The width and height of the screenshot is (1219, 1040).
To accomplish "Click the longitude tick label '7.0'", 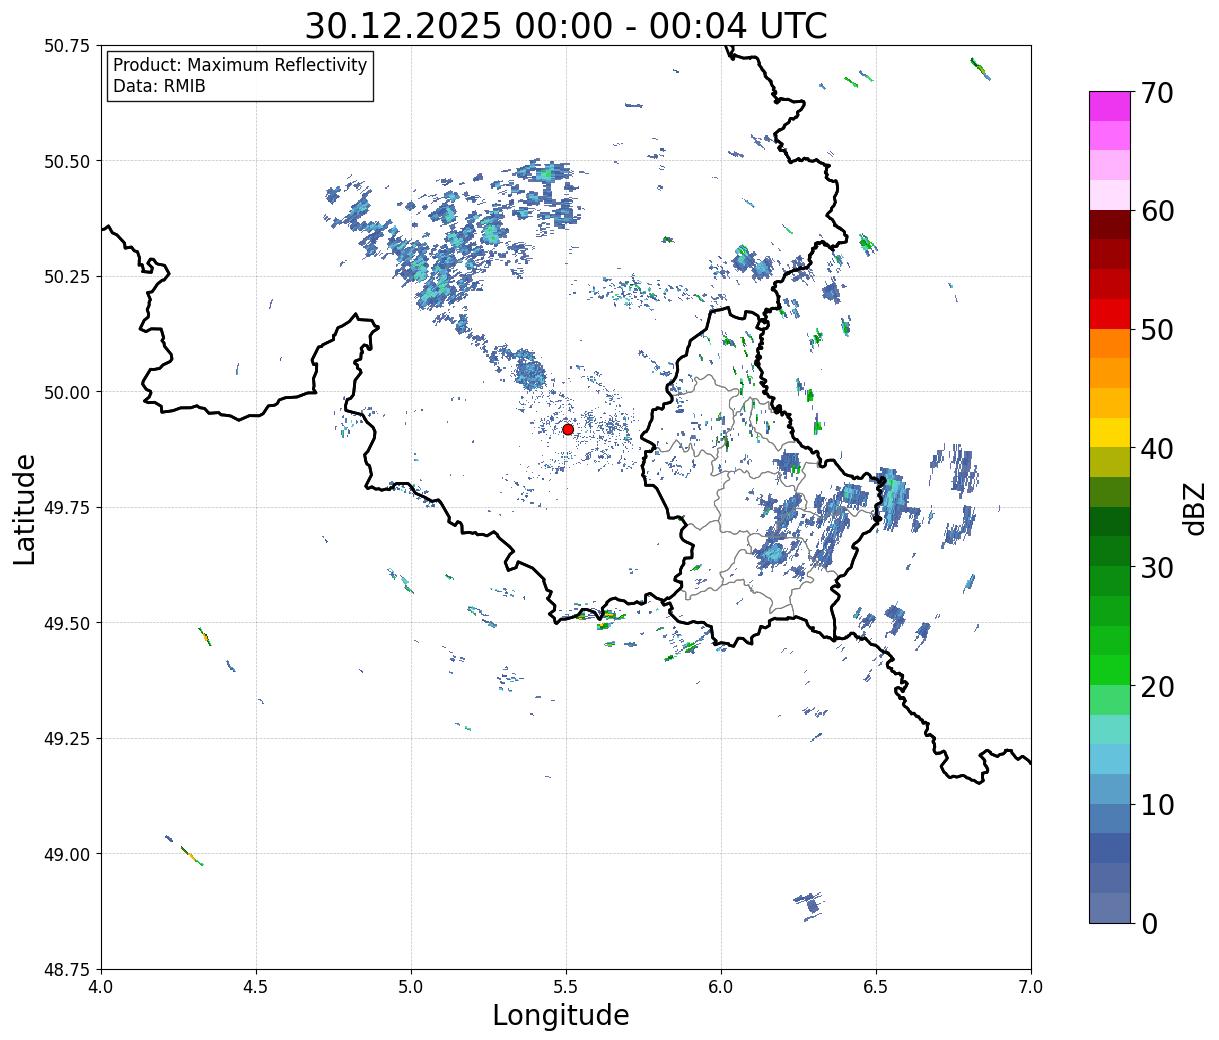I will coord(1031,987).
